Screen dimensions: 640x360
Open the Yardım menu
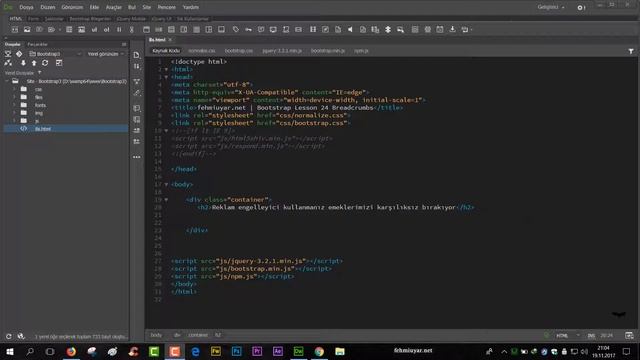[190, 7]
